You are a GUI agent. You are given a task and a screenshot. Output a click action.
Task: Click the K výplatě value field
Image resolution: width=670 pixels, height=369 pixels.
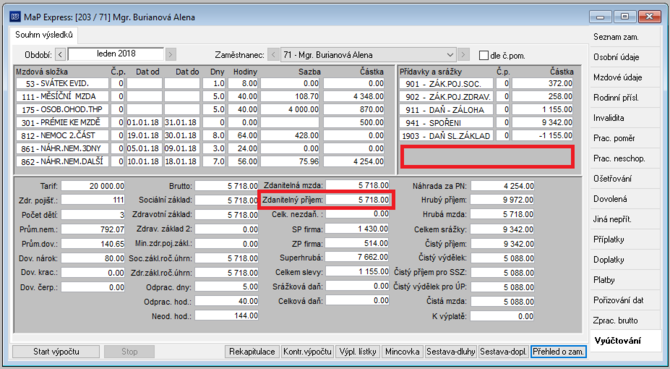(x=503, y=316)
